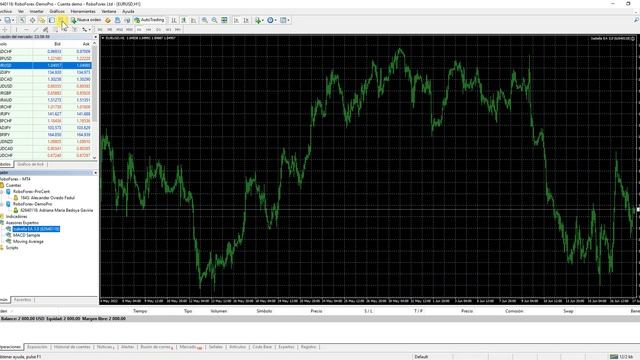This screenshot has height=360, width=640.
Task: Toggle chart auto scroll
Action: tap(236, 20)
